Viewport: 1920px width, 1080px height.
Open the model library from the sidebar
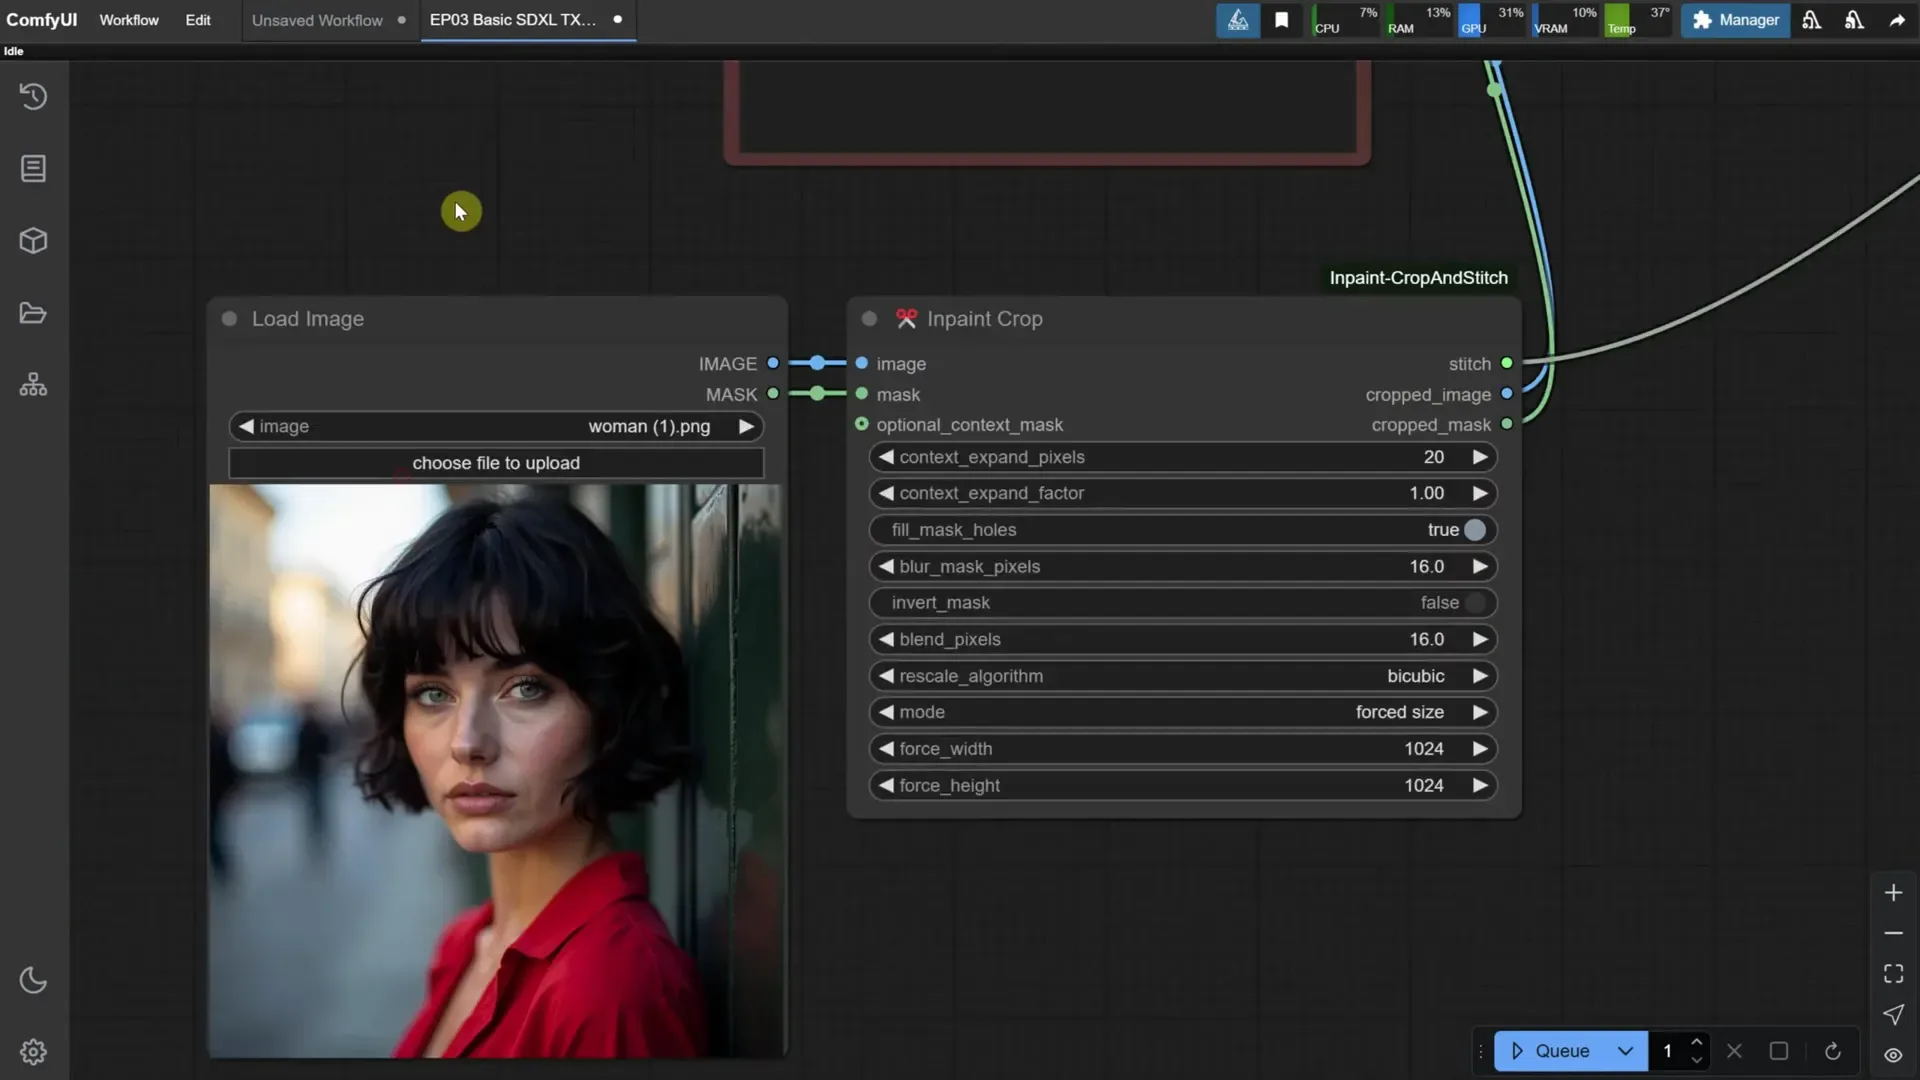click(x=33, y=240)
